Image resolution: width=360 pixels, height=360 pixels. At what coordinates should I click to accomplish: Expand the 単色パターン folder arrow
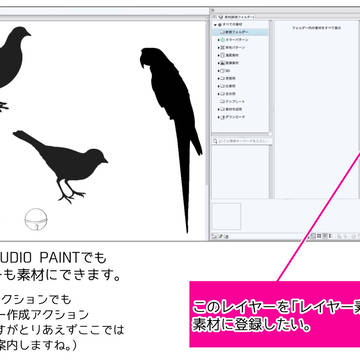pyautogui.click(x=219, y=47)
